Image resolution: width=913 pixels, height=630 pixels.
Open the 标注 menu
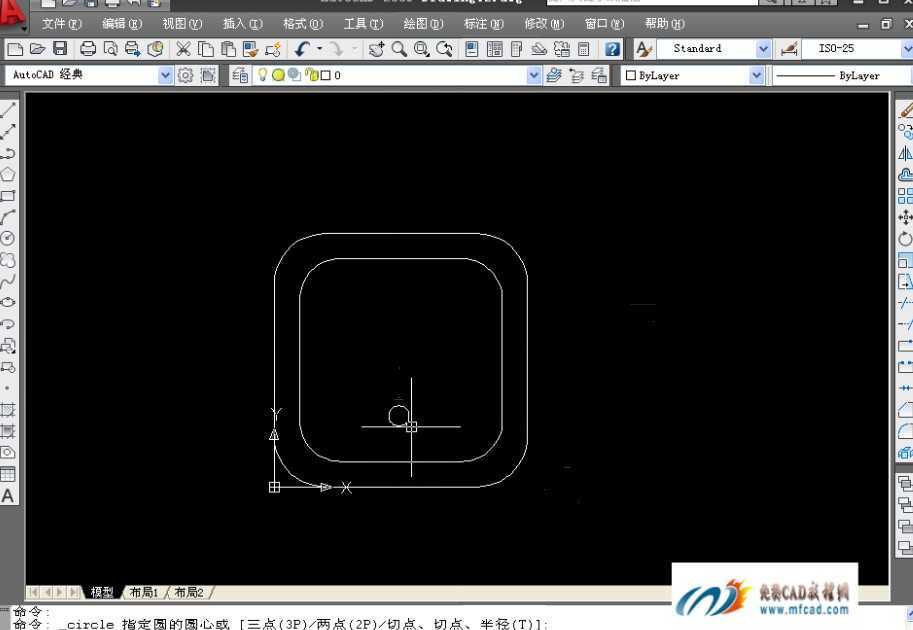pyautogui.click(x=483, y=24)
